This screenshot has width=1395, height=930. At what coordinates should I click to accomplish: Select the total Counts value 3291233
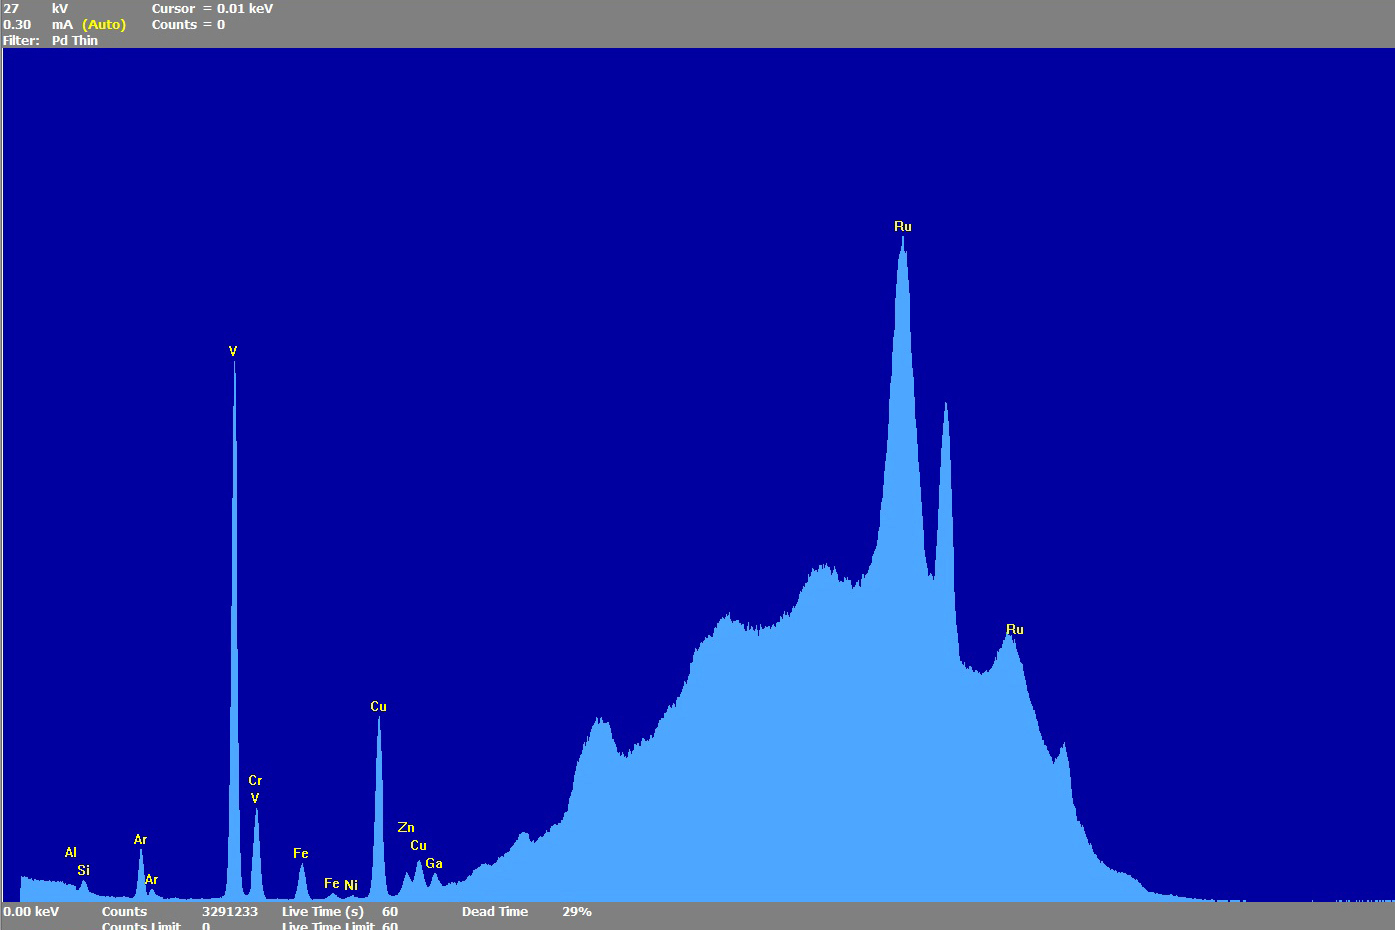tap(229, 911)
